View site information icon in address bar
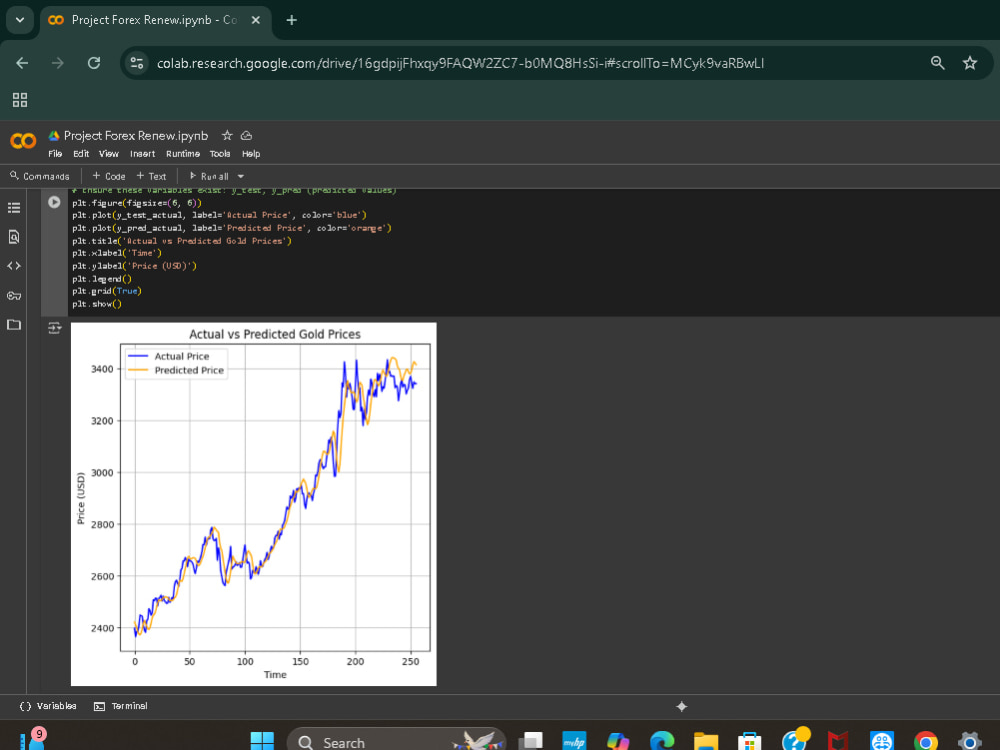Image resolution: width=1000 pixels, height=750 pixels. point(136,63)
